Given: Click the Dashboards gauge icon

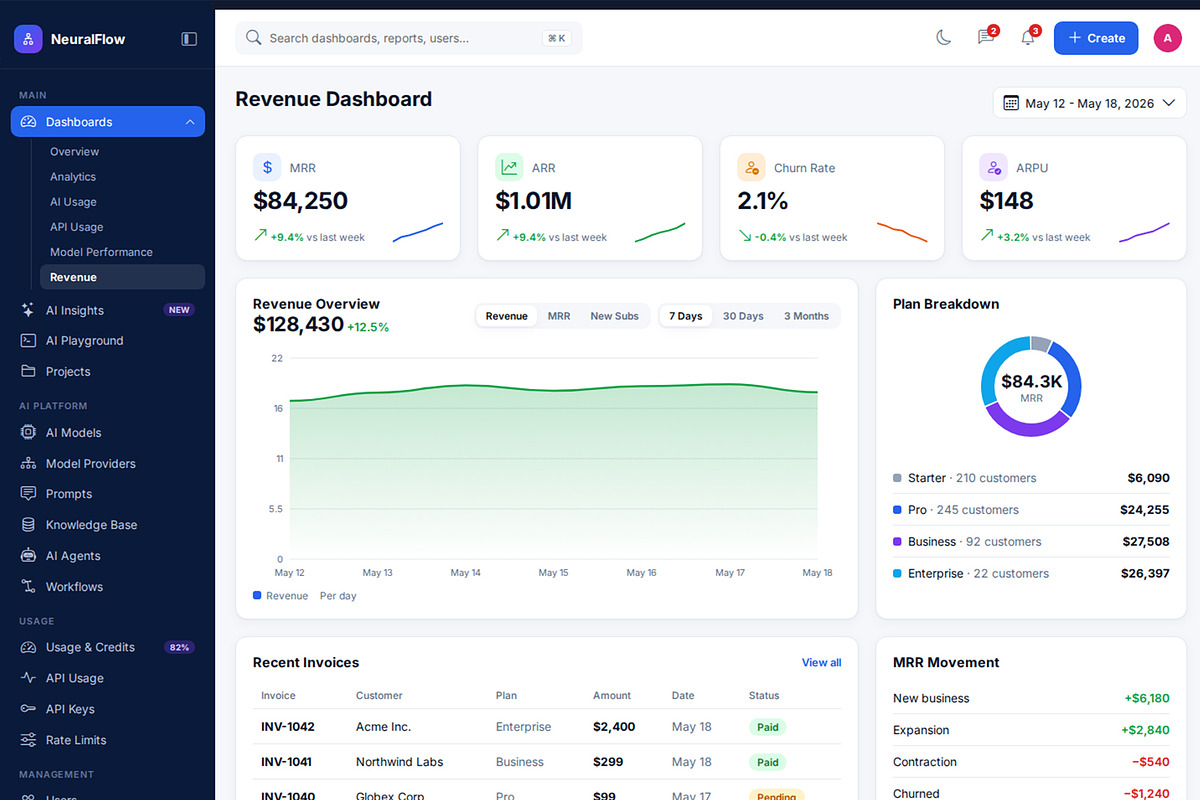Looking at the screenshot, I should [28, 122].
